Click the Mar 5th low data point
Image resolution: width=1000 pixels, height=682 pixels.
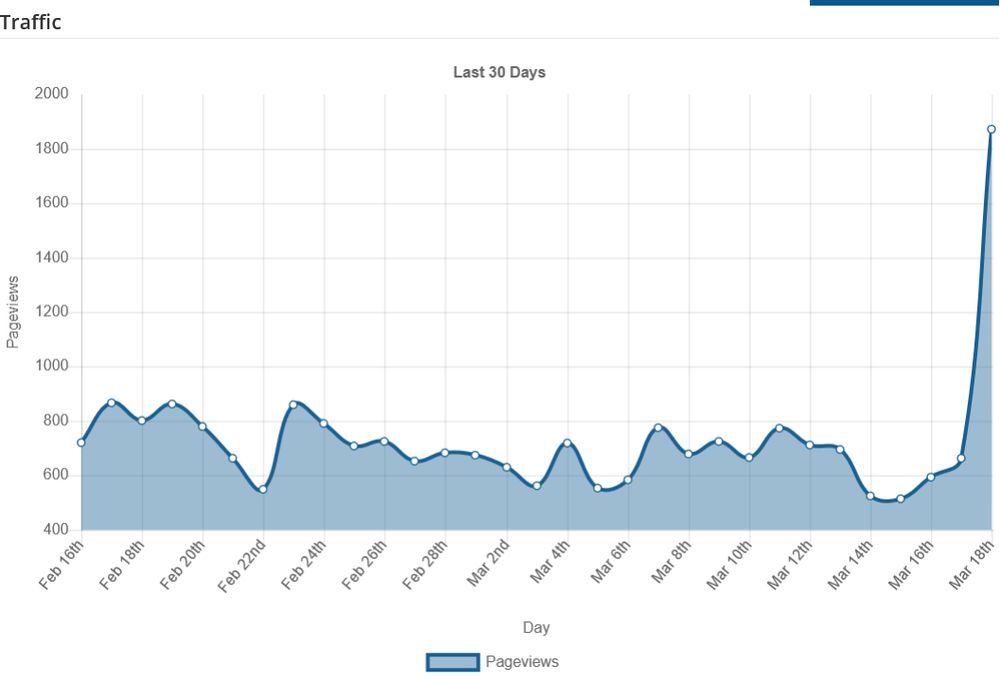coord(598,488)
